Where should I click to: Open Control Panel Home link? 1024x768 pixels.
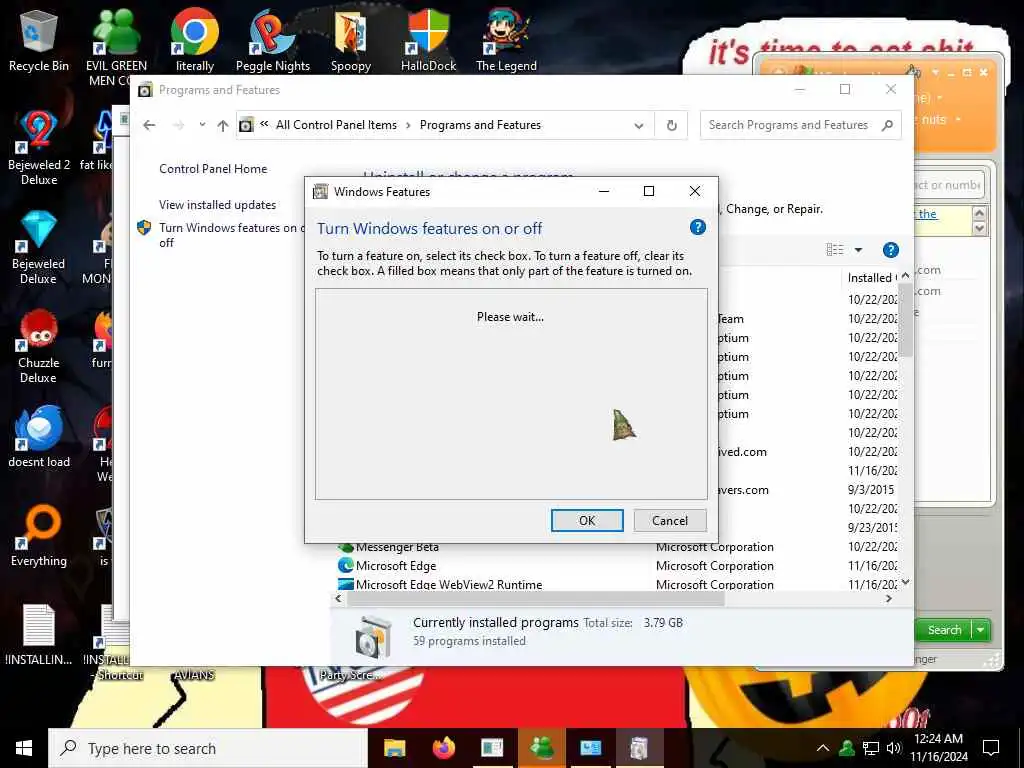[x=213, y=168]
